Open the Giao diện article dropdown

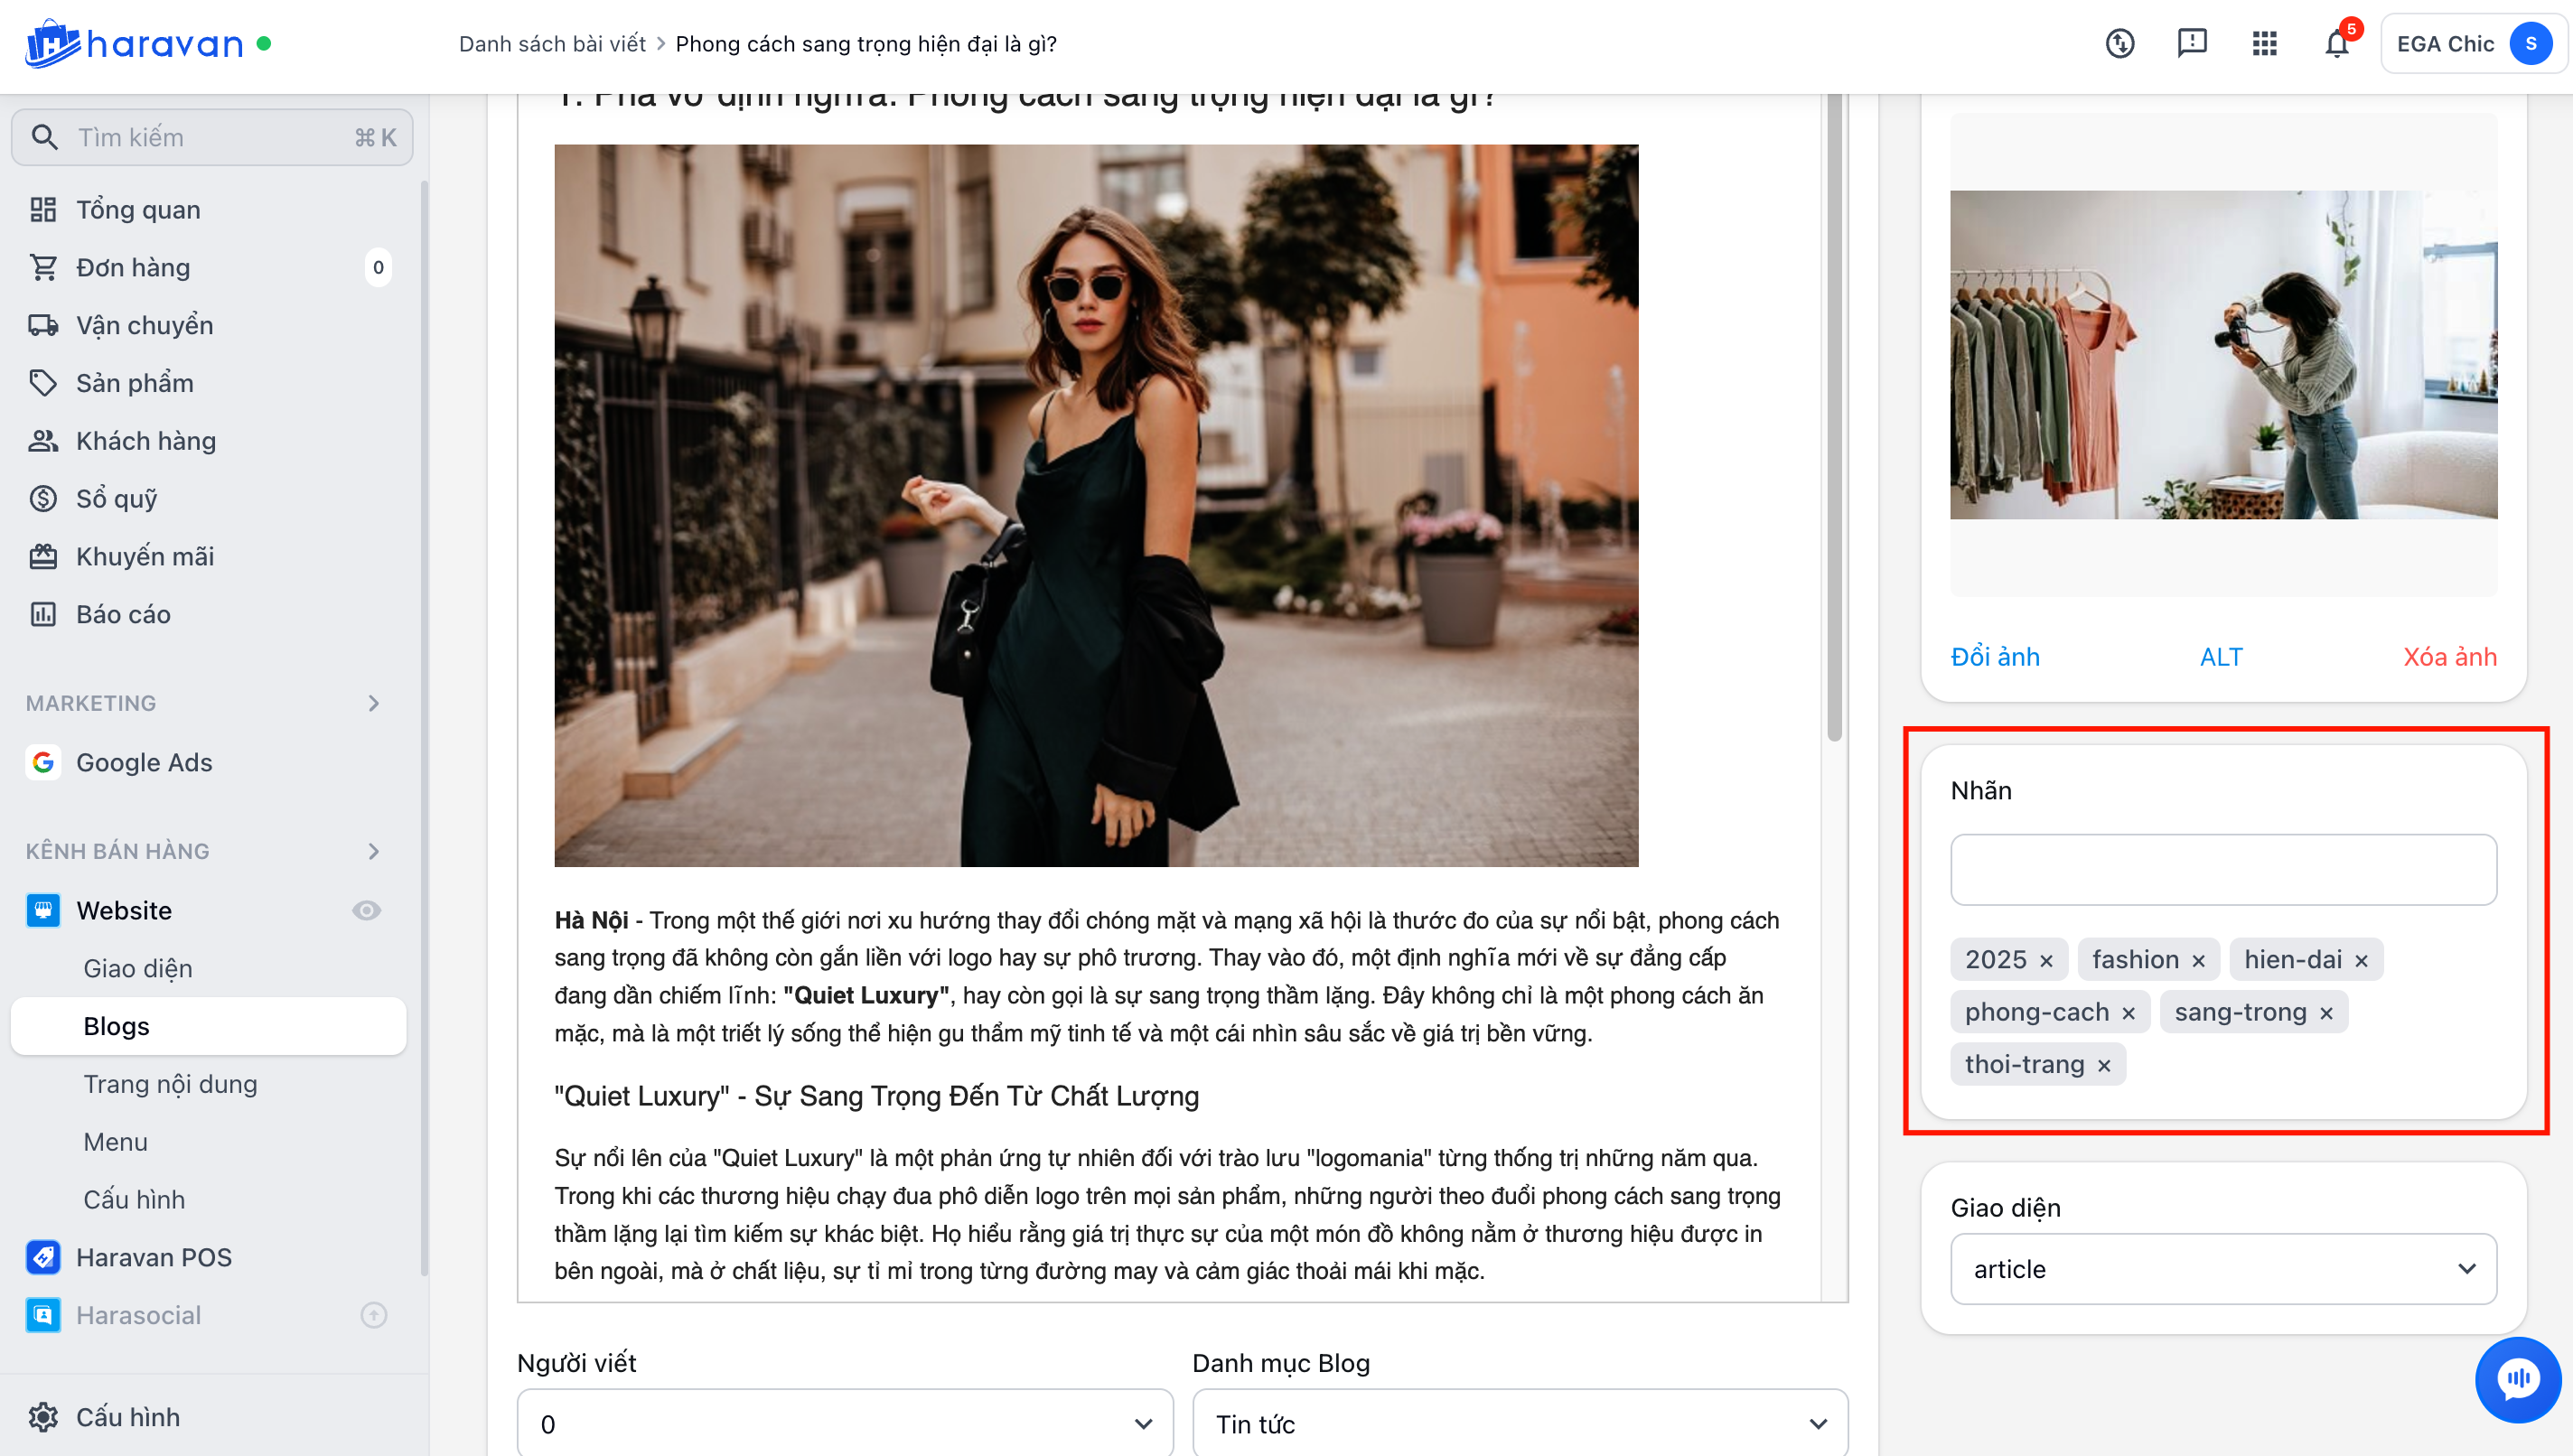pyautogui.click(x=2223, y=1269)
